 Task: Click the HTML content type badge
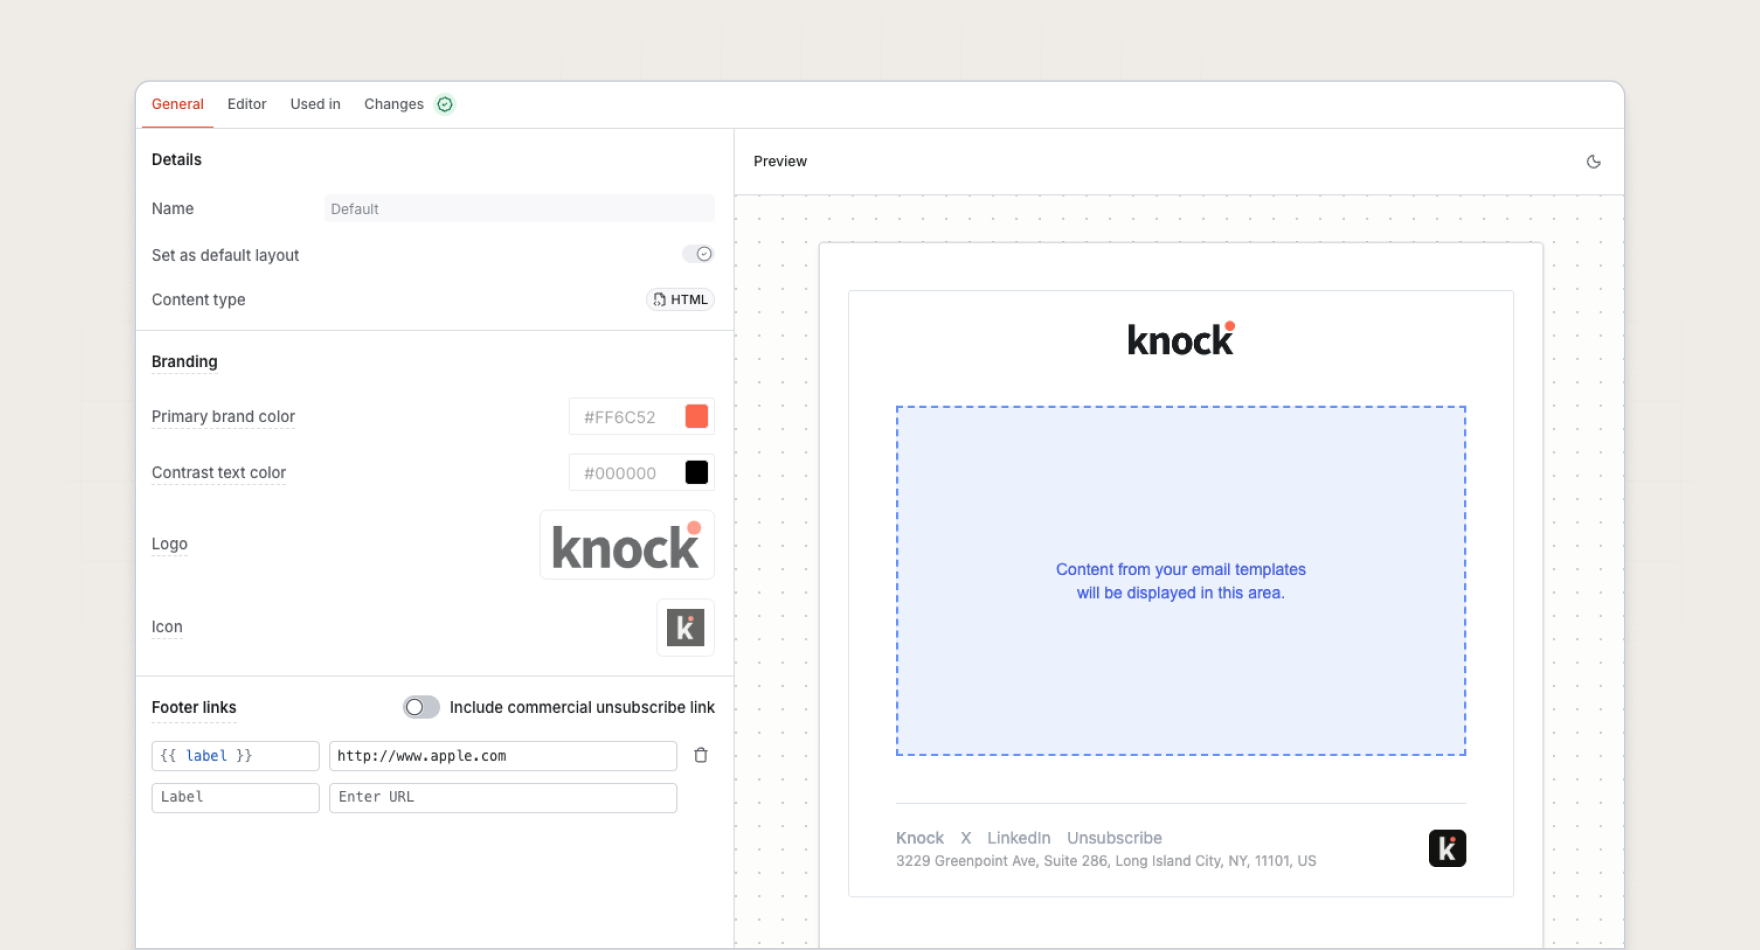[x=680, y=299]
